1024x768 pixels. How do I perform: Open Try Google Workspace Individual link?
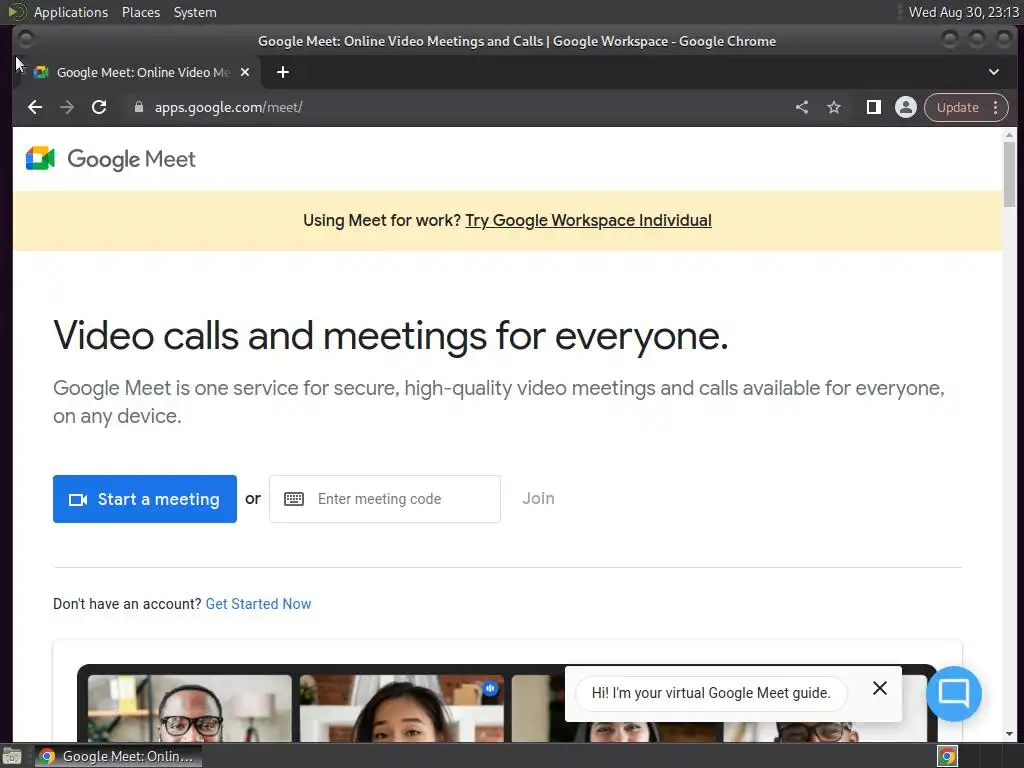coord(588,221)
